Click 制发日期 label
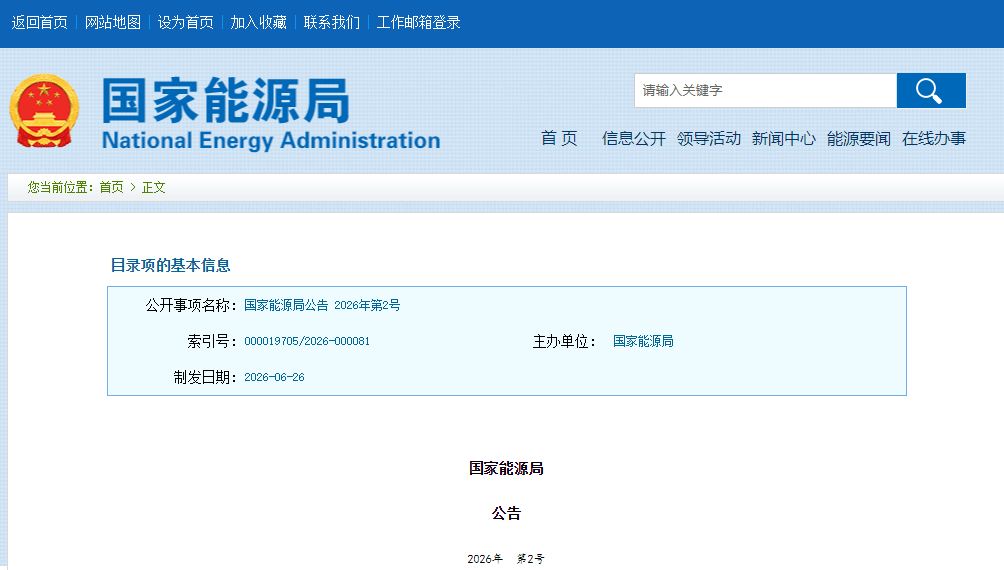Screen dimensions: 1004x570 [205, 377]
